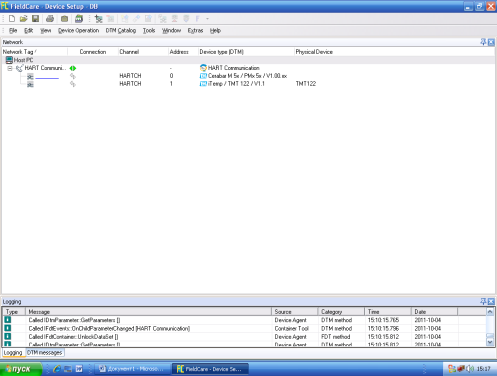
Task: Click info icon on UnlockDataSet log row
Action: [7, 336]
